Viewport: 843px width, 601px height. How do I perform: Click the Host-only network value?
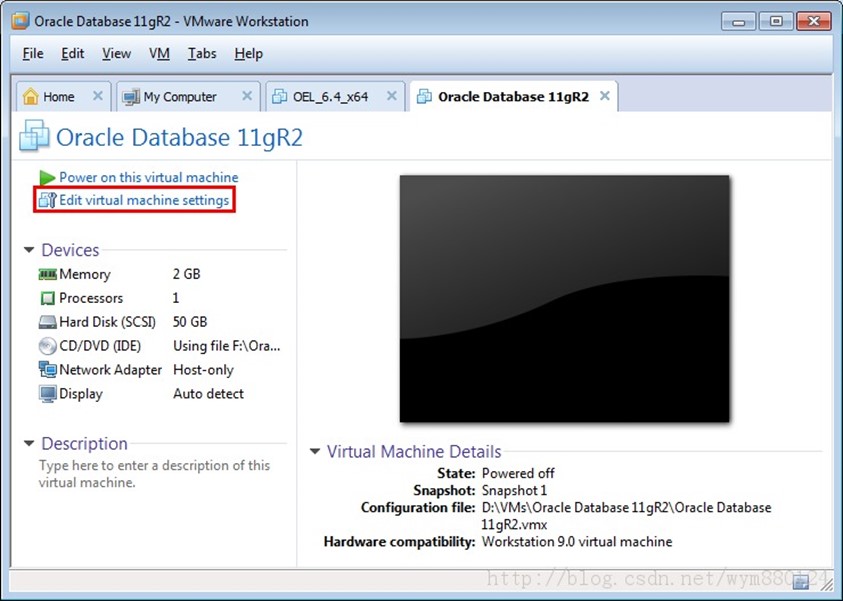203,370
